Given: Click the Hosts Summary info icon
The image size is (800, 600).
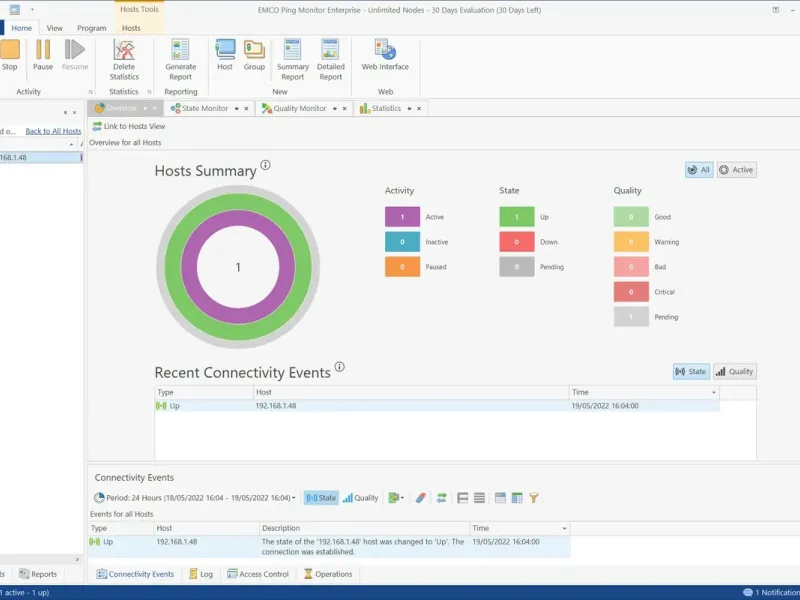Looking at the screenshot, I should click(265, 165).
